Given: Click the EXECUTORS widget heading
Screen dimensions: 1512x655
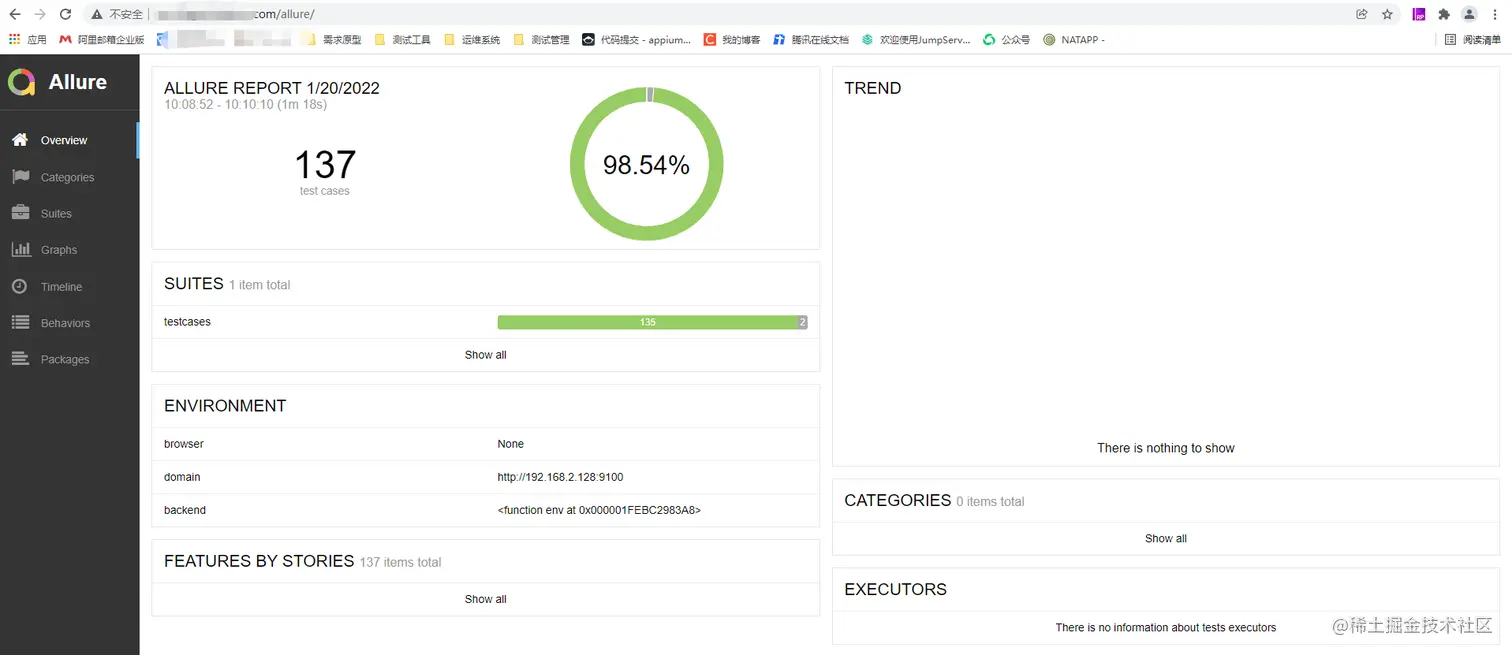Looking at the screenshot, I should (895, 589).
